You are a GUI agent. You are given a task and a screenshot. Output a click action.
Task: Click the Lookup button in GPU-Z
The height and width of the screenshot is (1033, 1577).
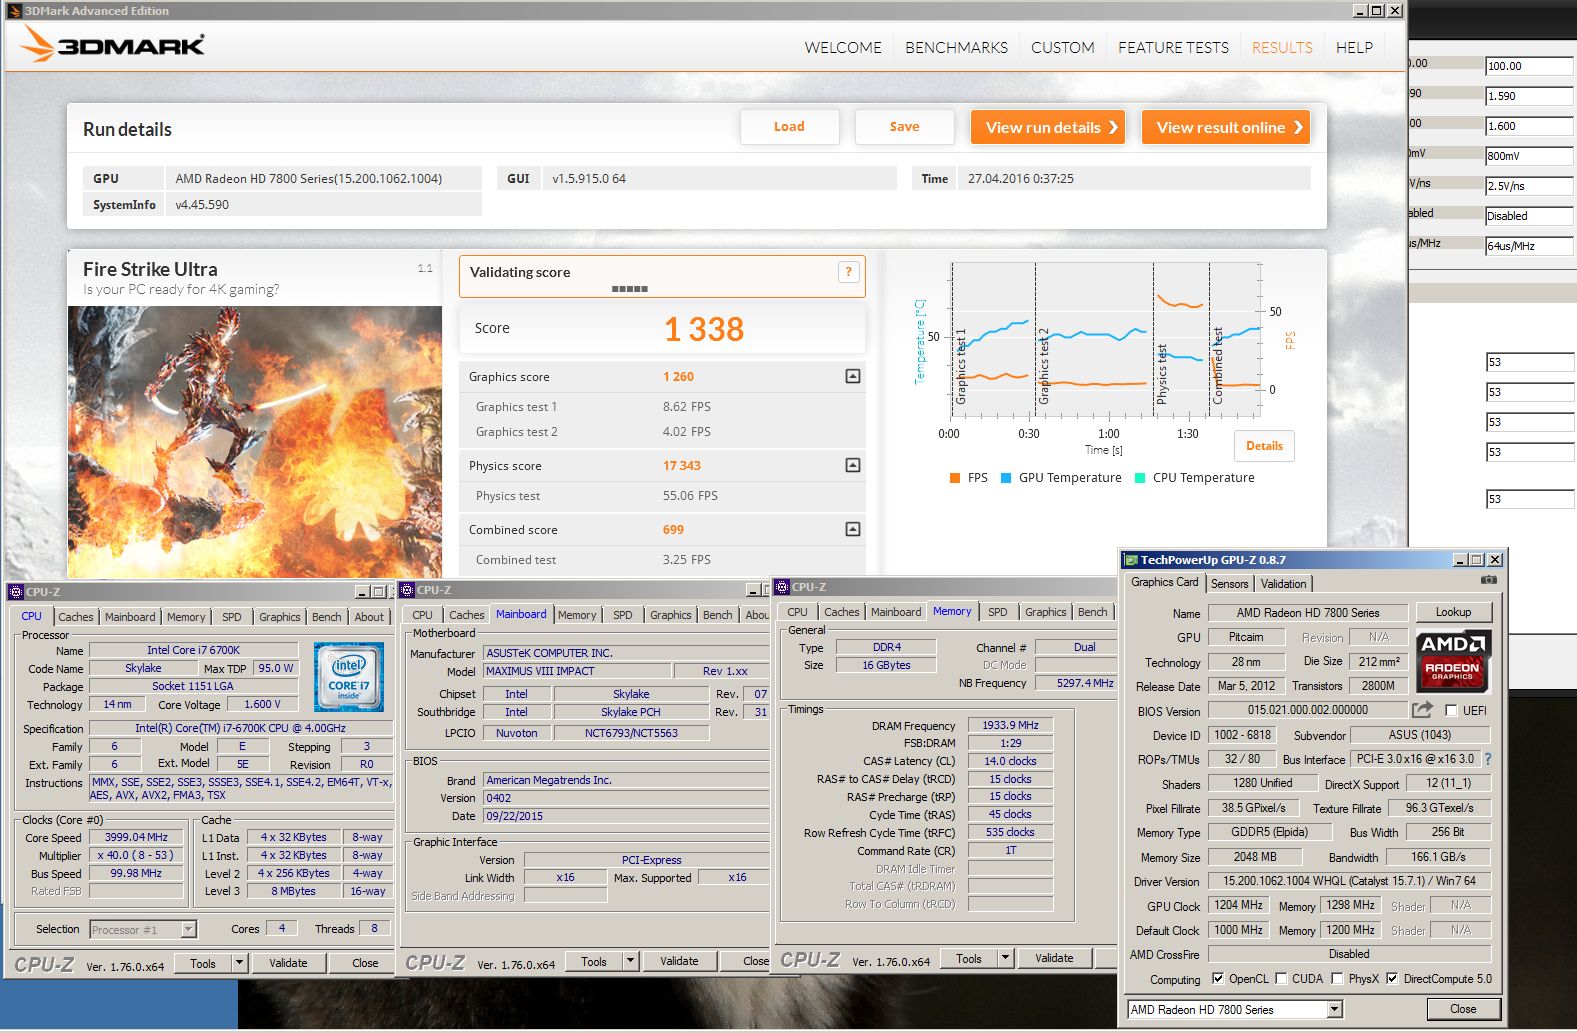point(1453,612)
